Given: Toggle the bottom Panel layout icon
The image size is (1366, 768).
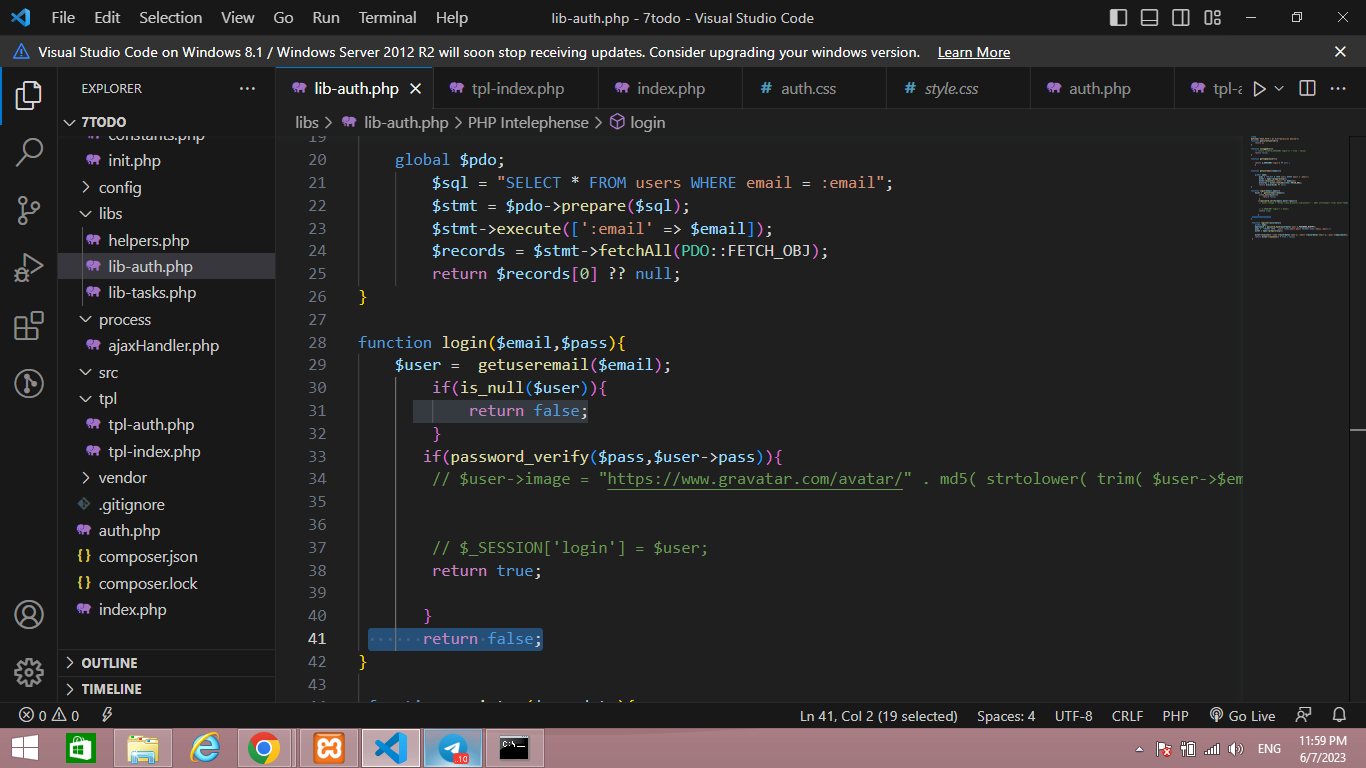Looking at the screenshot, I should point(1150,18).
